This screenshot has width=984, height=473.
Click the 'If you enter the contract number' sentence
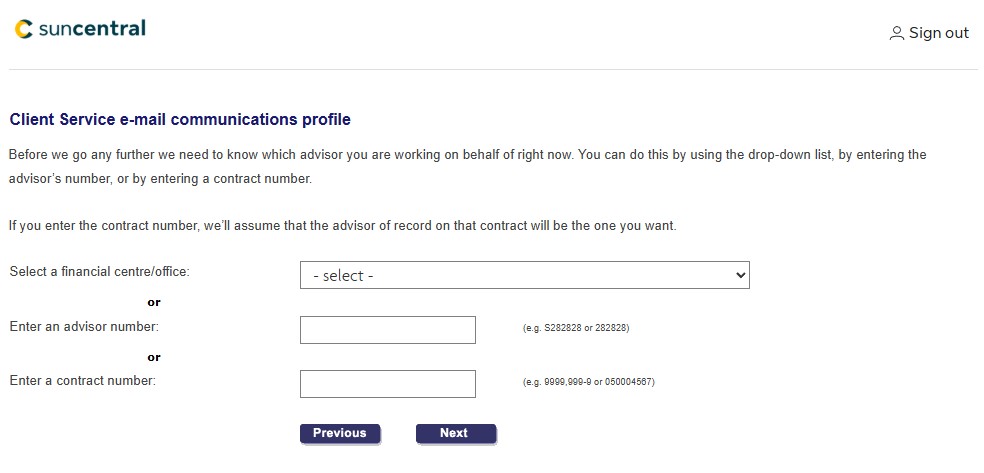click(343, 226)
